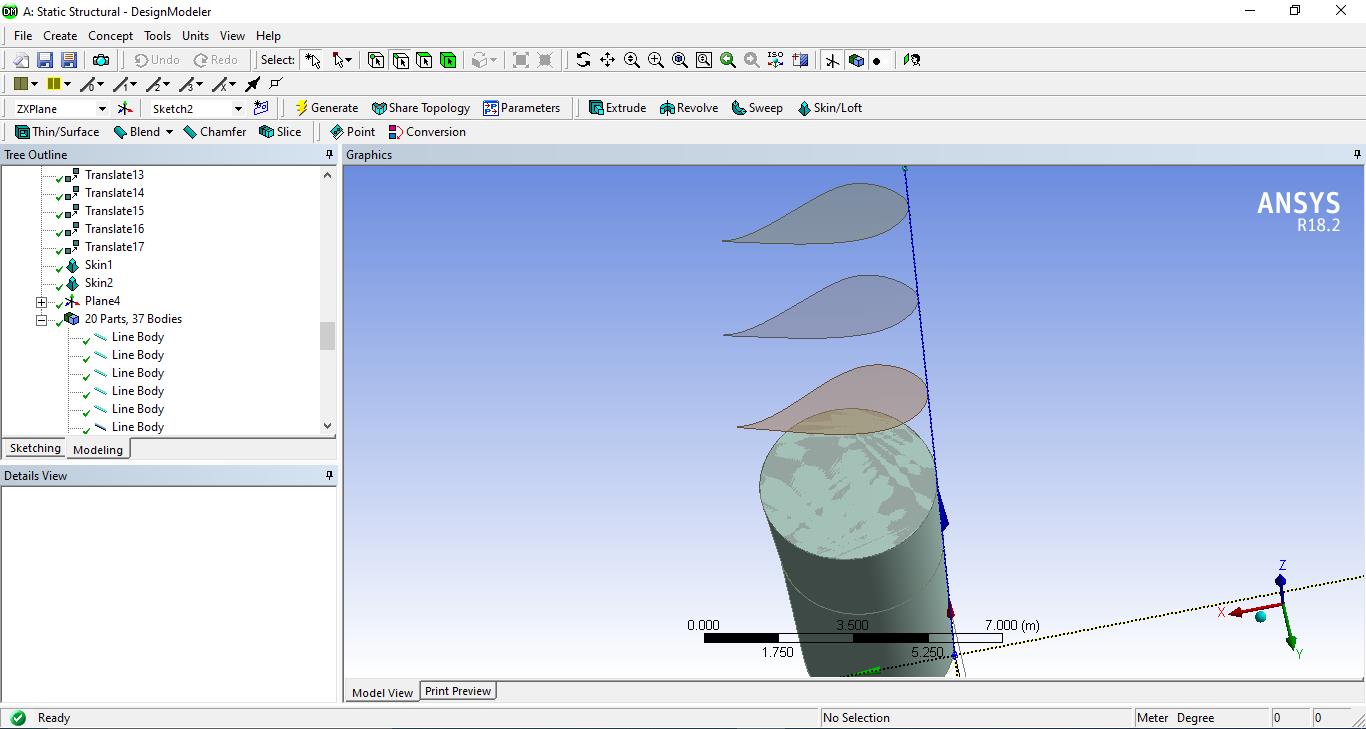Click the Tree Outline scrollbar
The height and width of the screenshot is (729, 1366).
click(327, 336)
